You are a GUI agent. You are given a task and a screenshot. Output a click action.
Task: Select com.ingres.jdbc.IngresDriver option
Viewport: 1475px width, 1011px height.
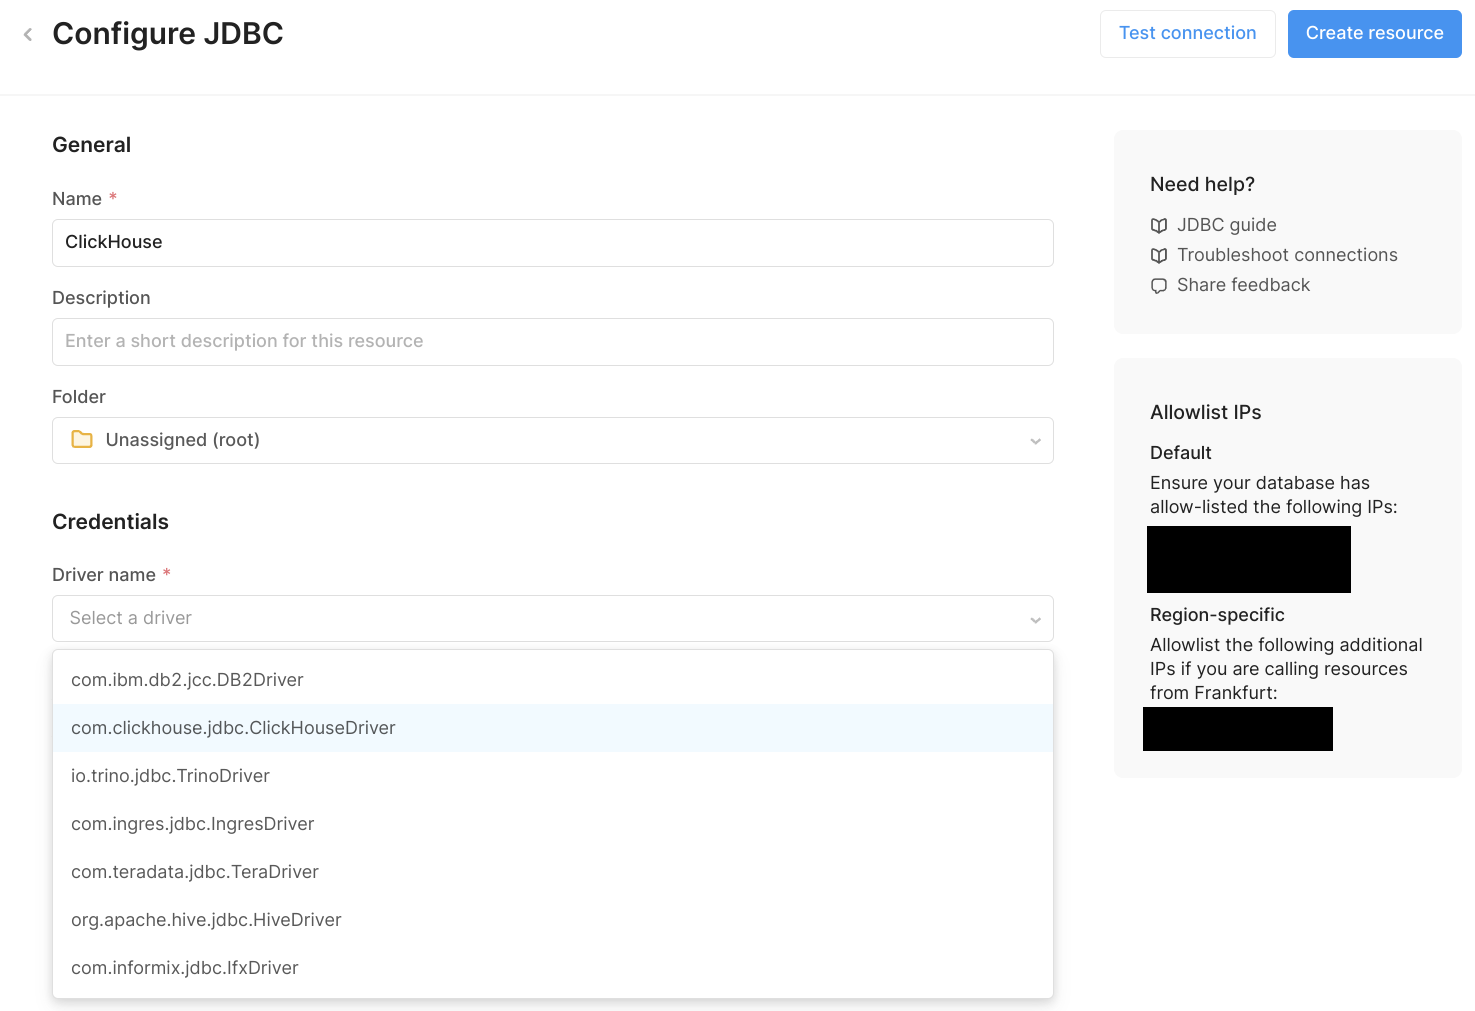[x=192, y=824]
